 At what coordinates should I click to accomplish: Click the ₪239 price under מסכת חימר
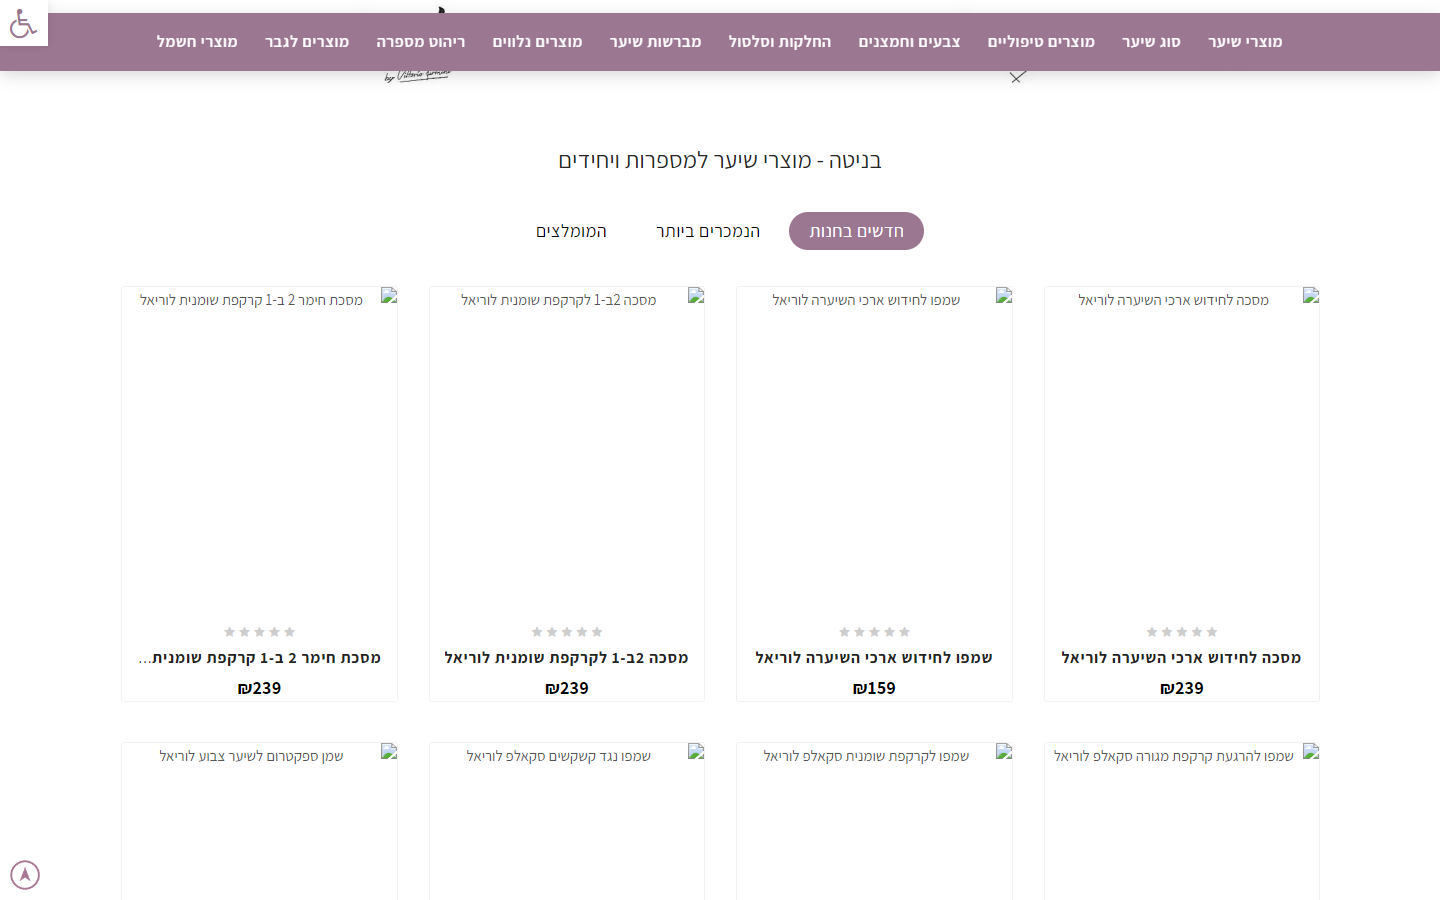259,688
